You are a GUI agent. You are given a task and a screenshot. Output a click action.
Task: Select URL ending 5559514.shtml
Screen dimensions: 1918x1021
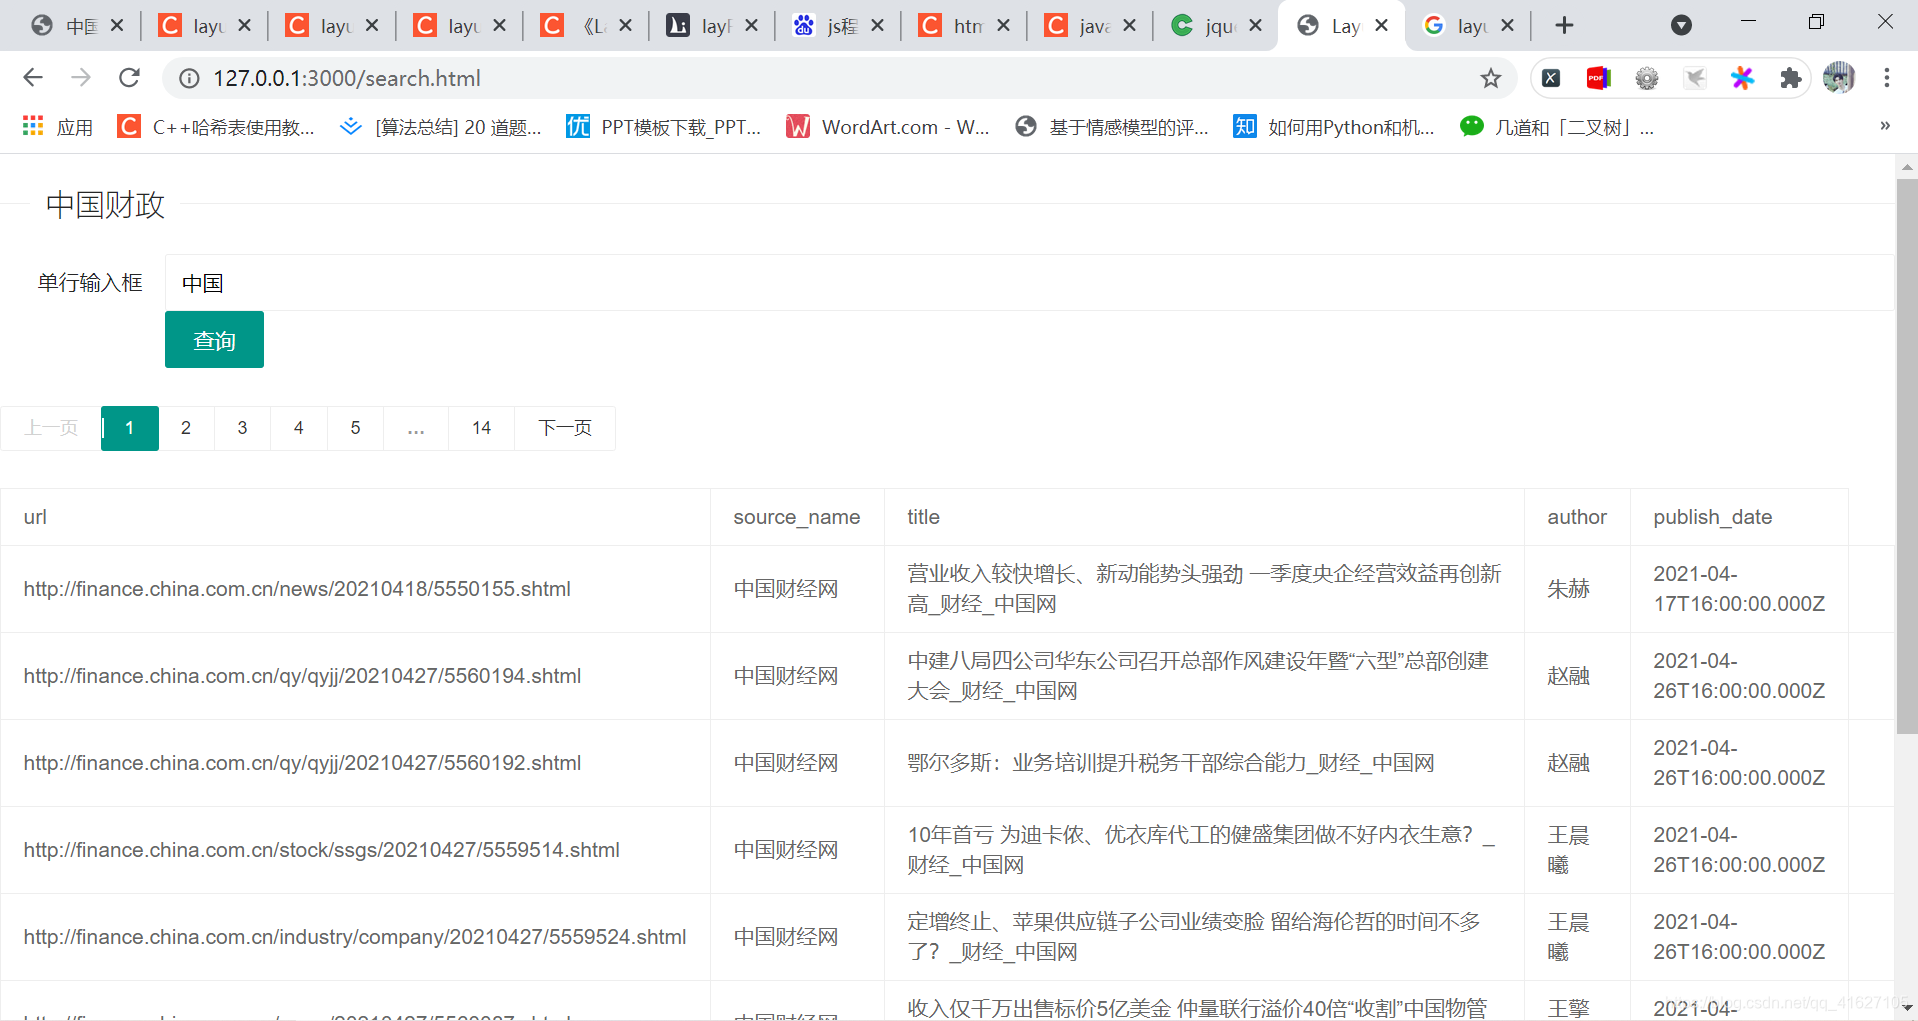pyautogui.click(x=321, y=850)
